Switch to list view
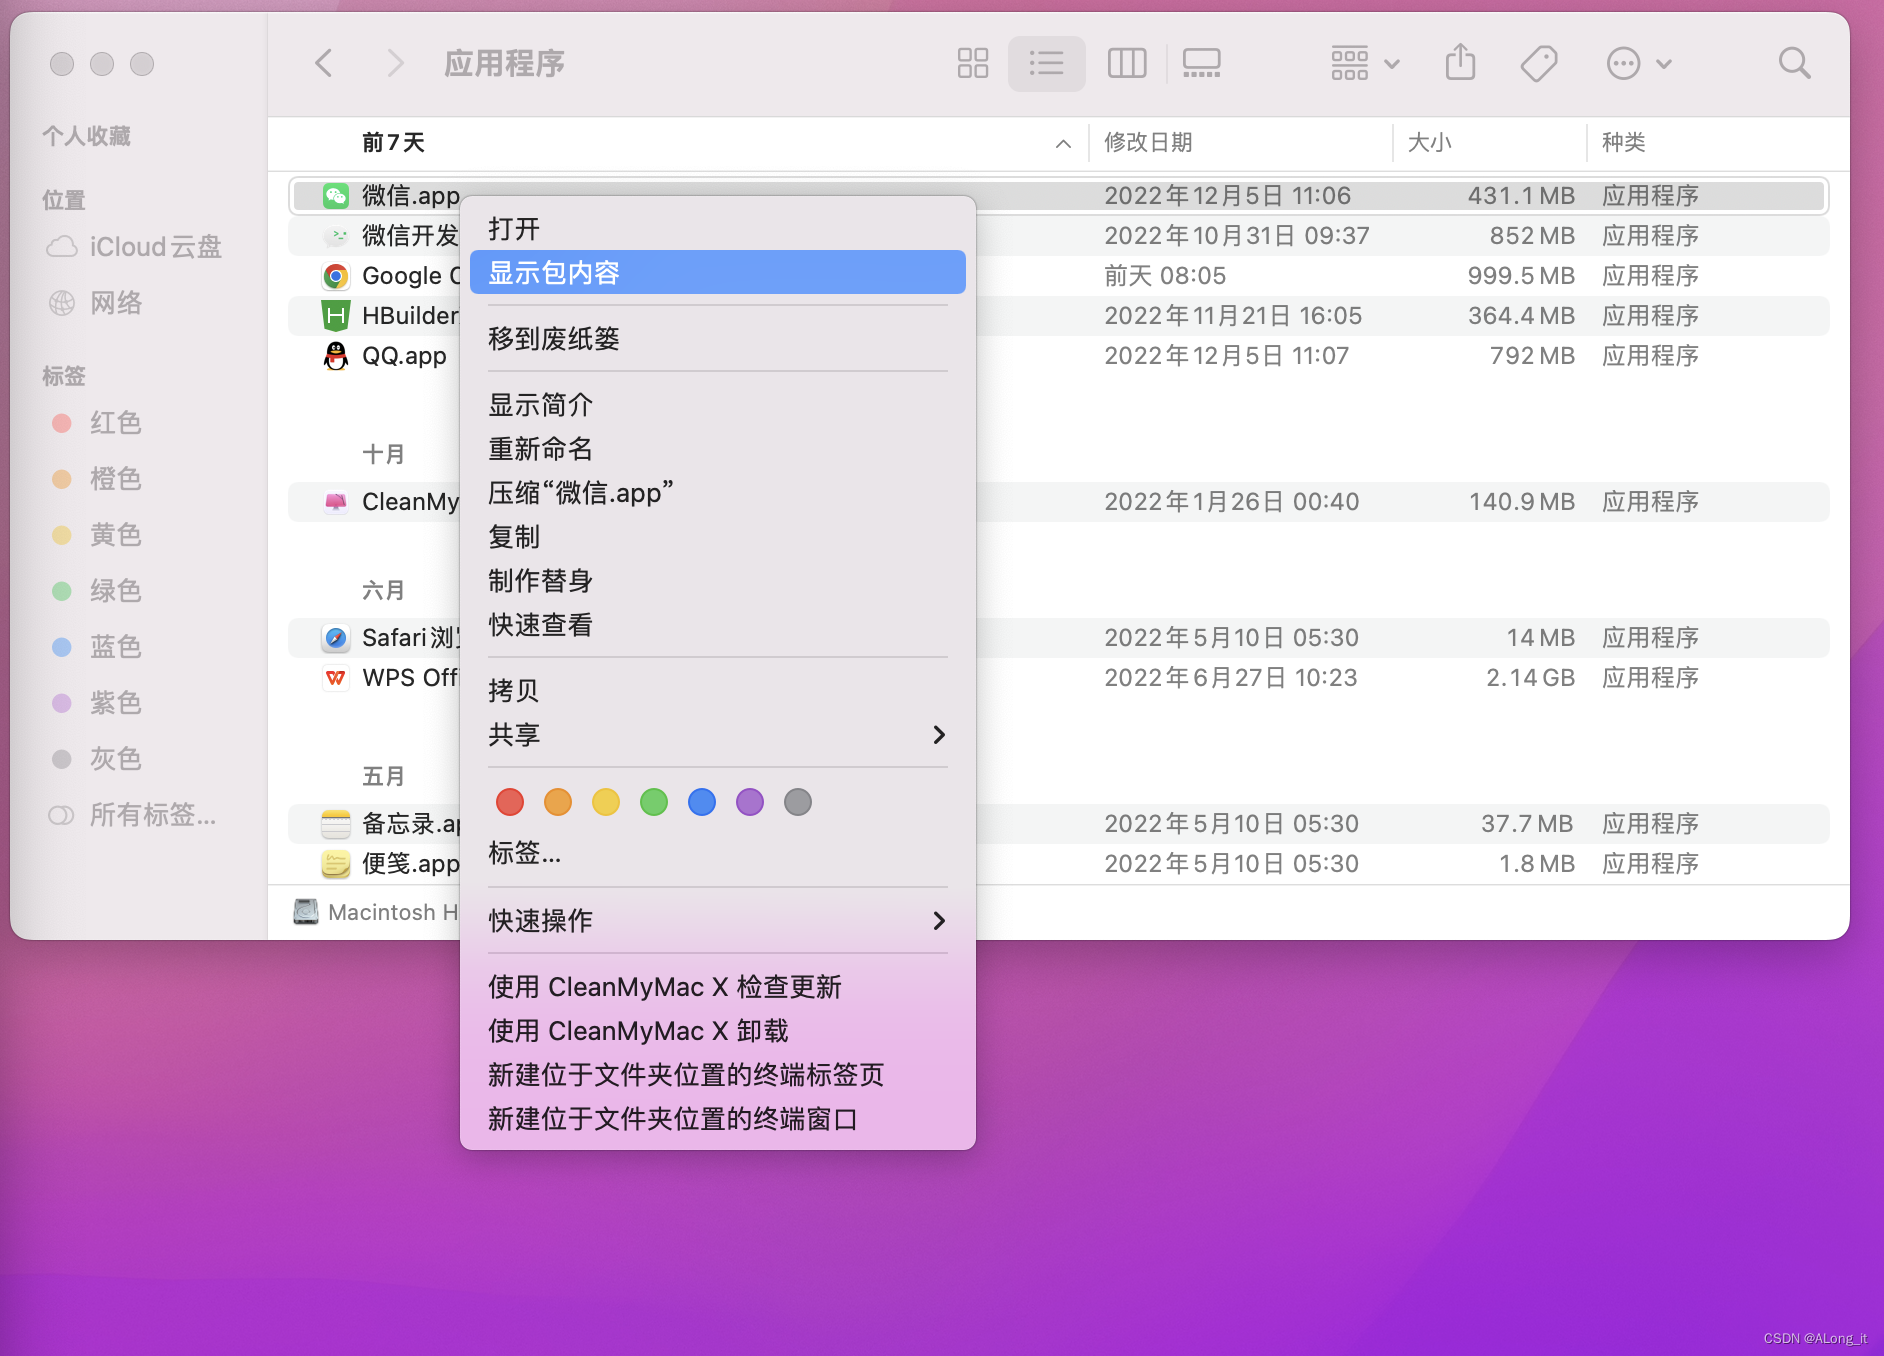The image size is (1884, 1356). (x=1046, y=64)
